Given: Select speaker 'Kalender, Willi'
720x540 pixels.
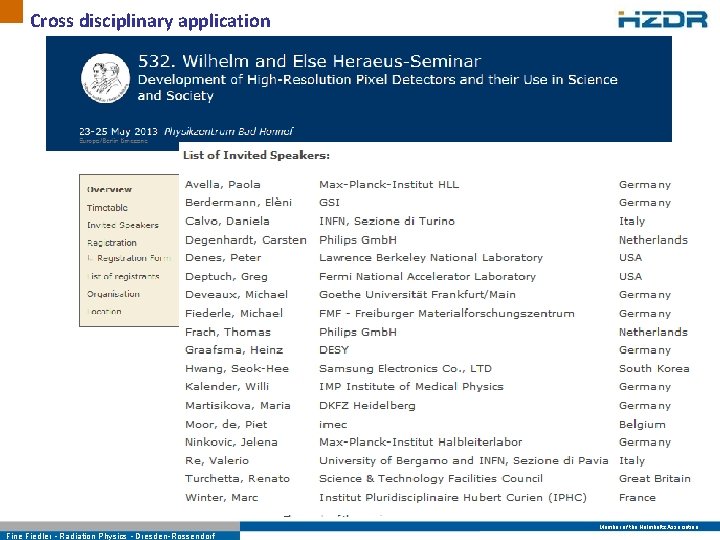Looking at the screenshot, I should pos(227,386).
